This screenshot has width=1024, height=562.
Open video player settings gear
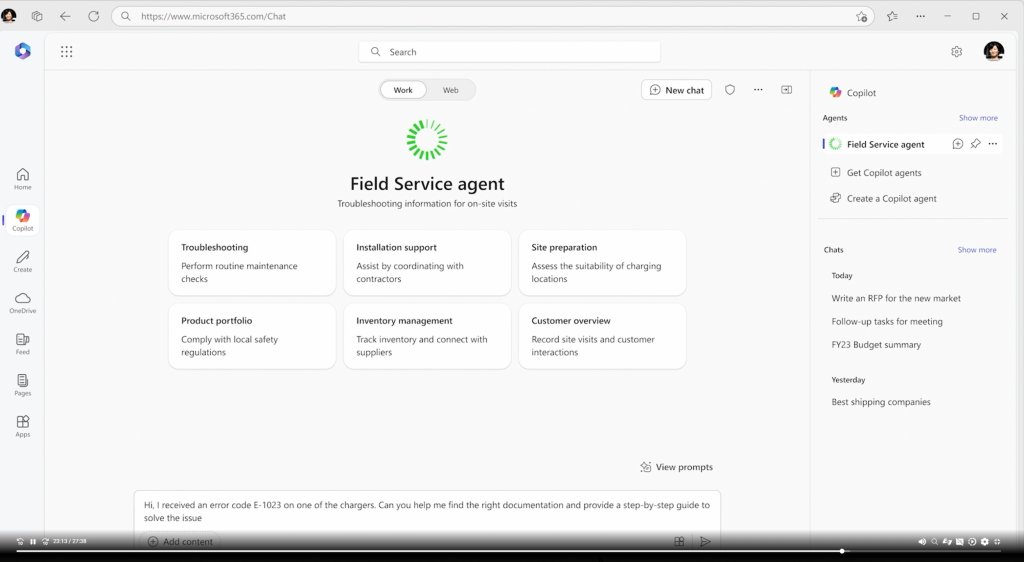click(985, 541)
